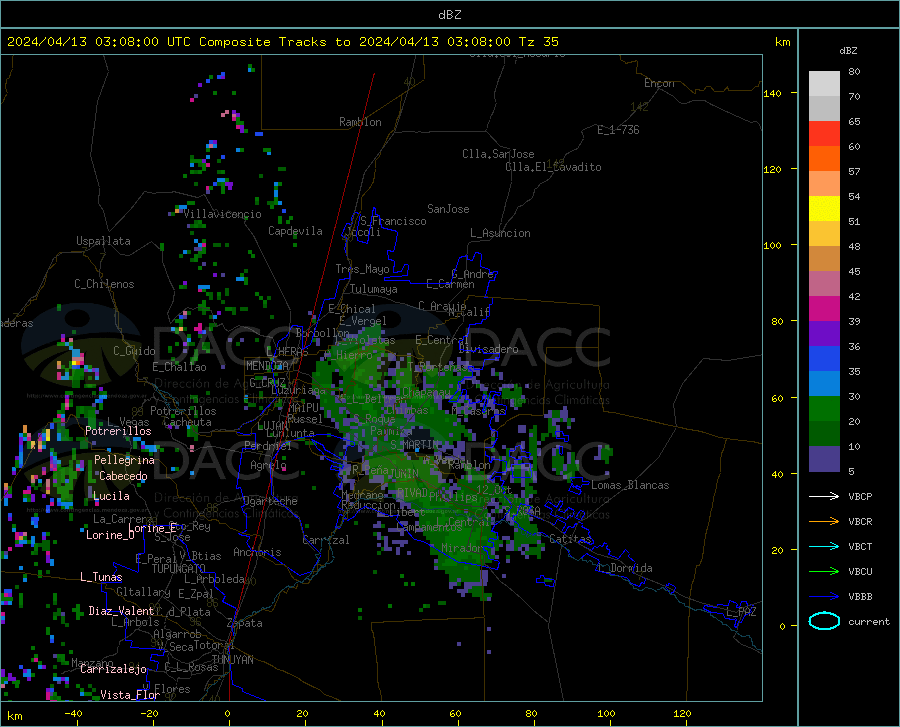
Task: Click the Diaz_Valent place label
Action: tap(121, 611)
